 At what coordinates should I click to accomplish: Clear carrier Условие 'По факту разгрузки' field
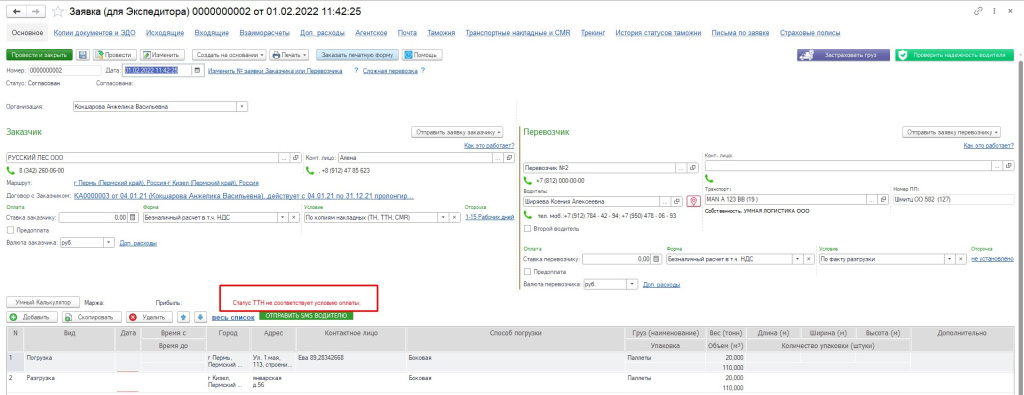960,259
